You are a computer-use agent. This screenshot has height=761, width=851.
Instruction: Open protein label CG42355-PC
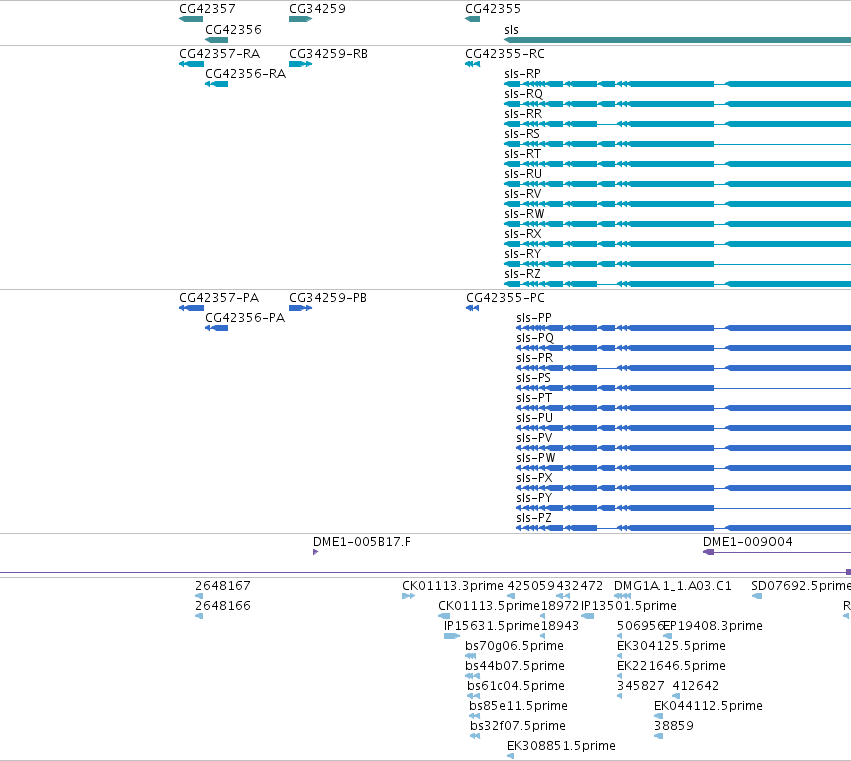click(x=505, y=298)
